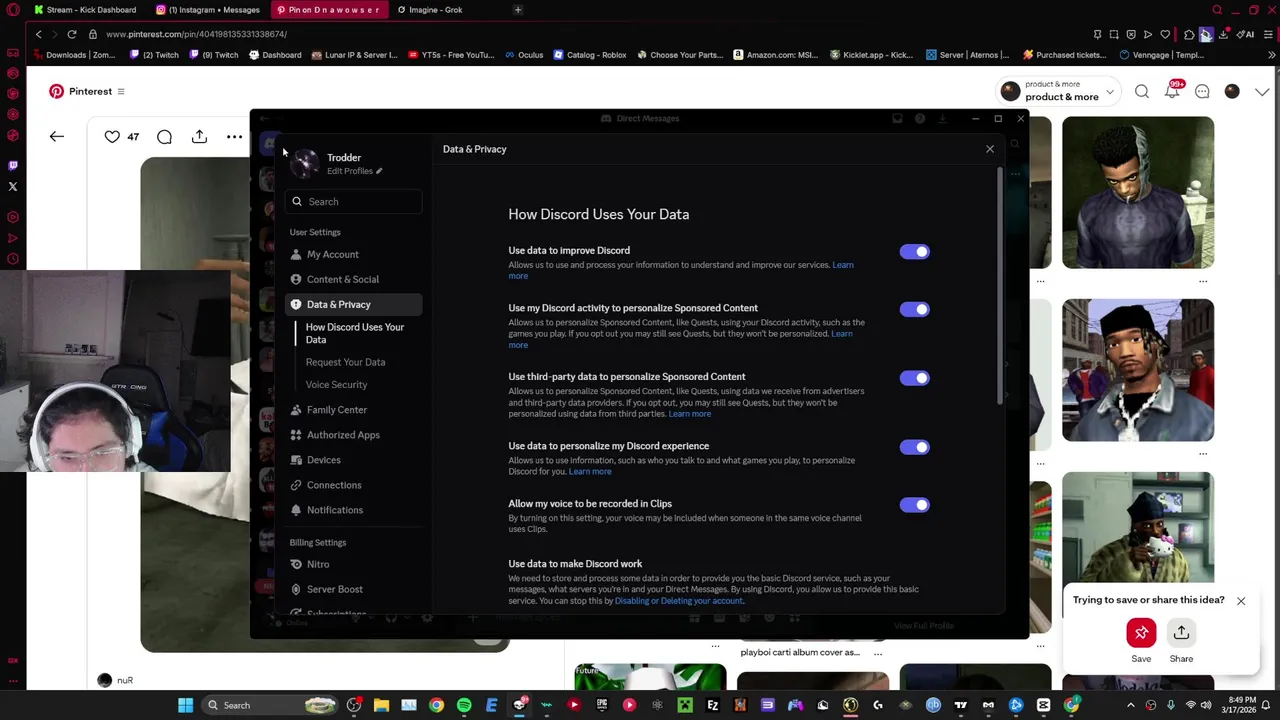1280x720 pixels.
Task: Open Family Center settings
Action: click(x=354, y=410)
